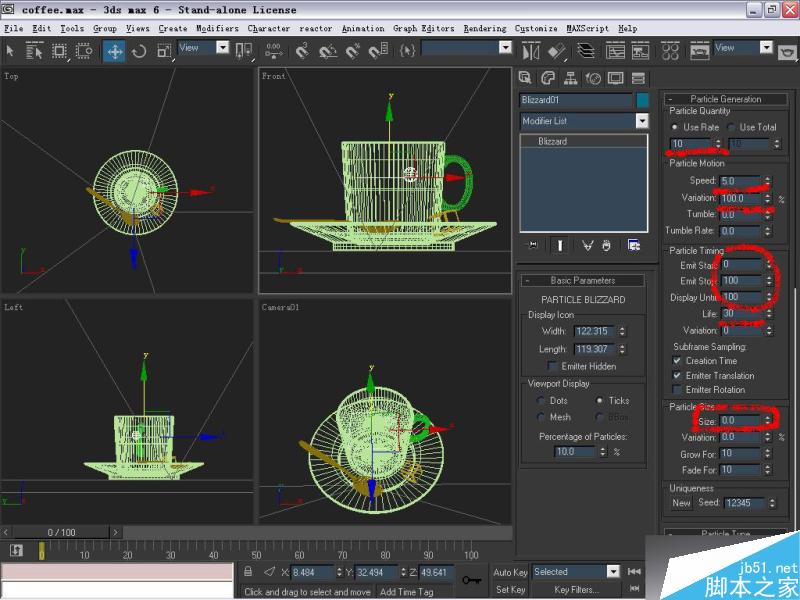This screenshot has width=800, height=600.
Task: Click the Blizzard01 object color swatch
Action: (643, 100)
